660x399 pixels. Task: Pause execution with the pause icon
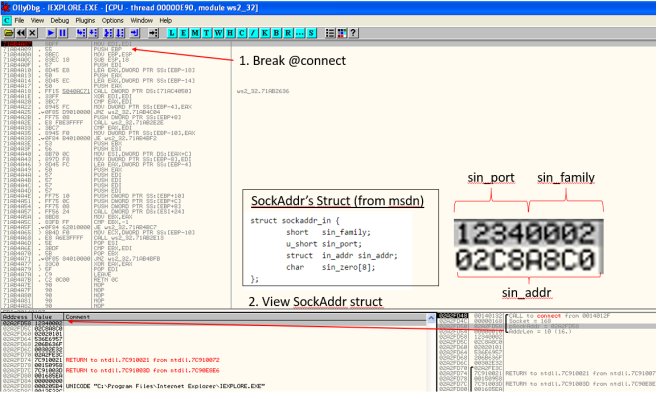[63, 33]
